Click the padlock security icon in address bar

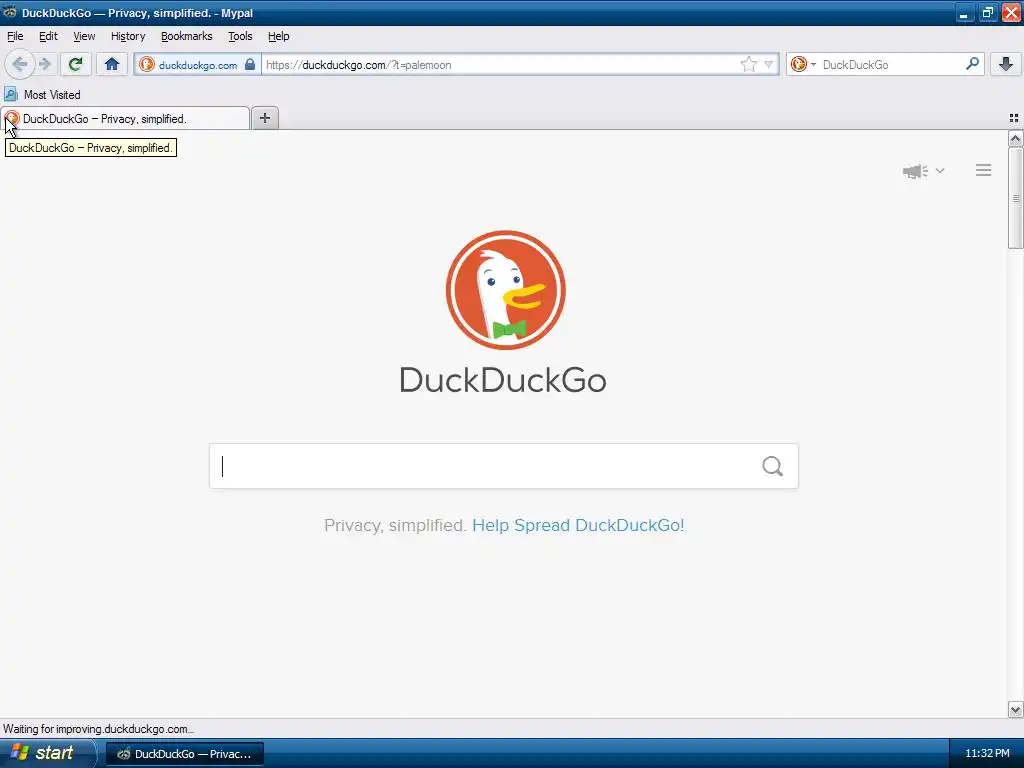[x=250, y=64]
